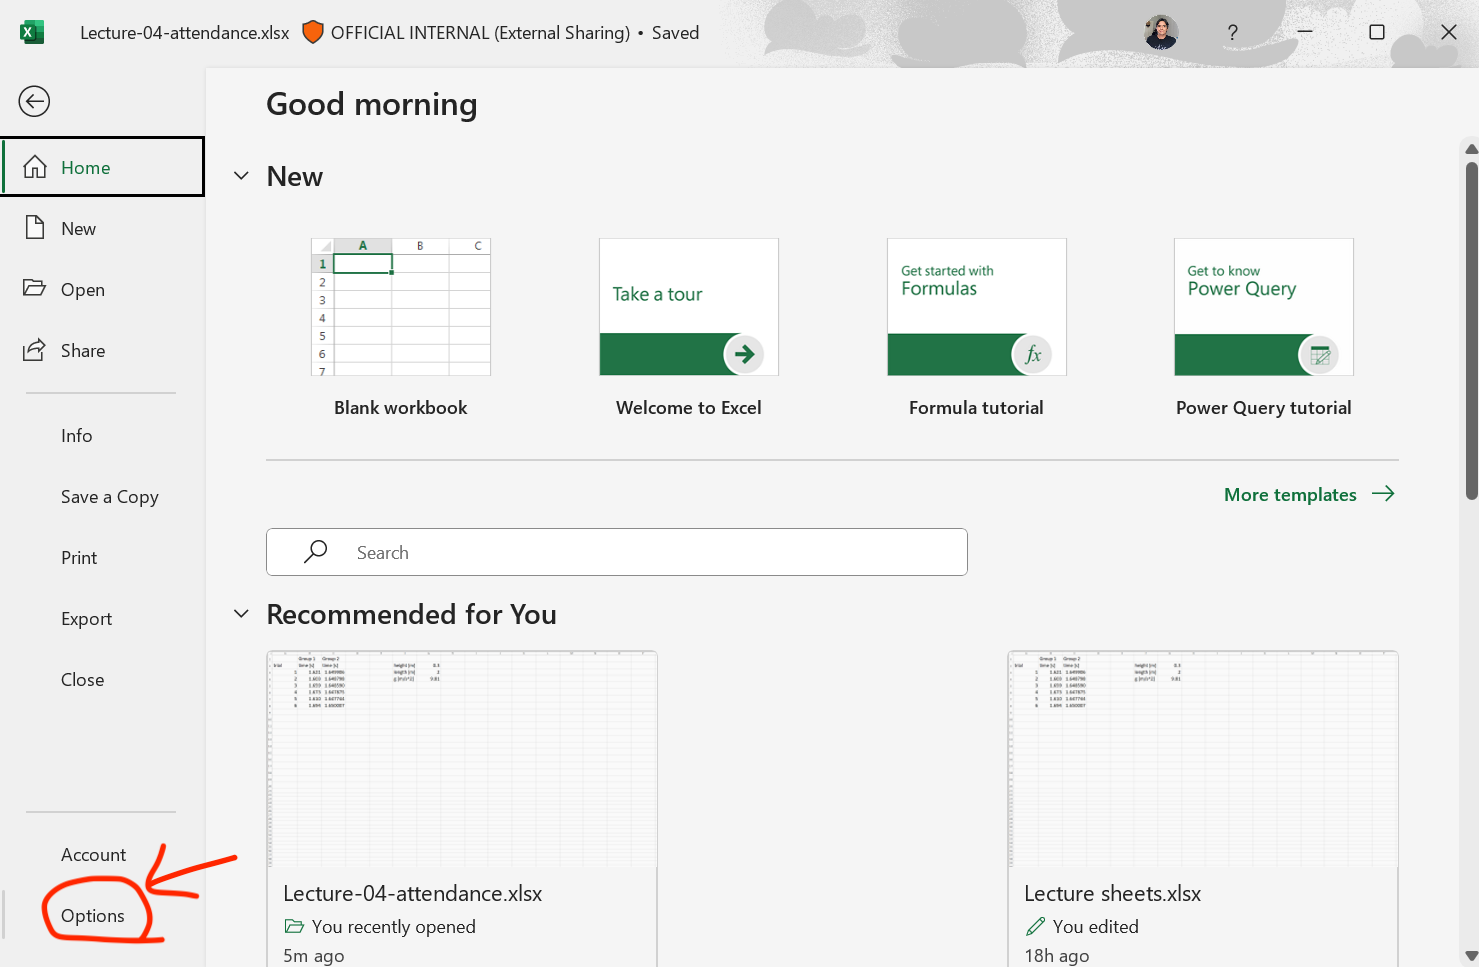The width and height of the screenshot is (1479, 967).
Task: Click the orange sensitivity shield icon
Action: pos(312,33)
